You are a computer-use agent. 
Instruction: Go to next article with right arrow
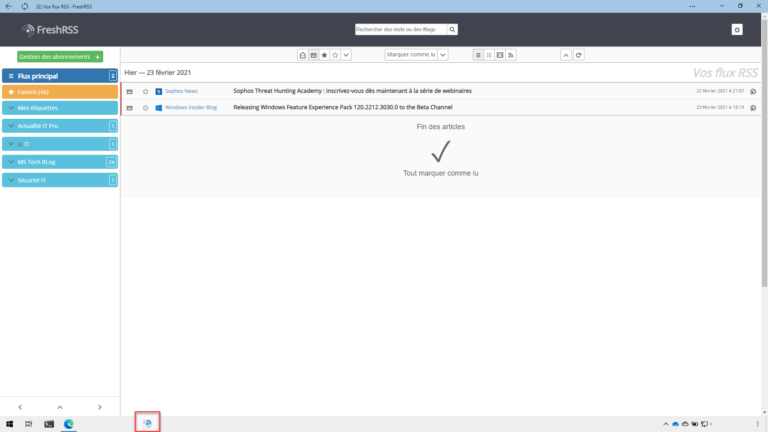tap(99, 407)
